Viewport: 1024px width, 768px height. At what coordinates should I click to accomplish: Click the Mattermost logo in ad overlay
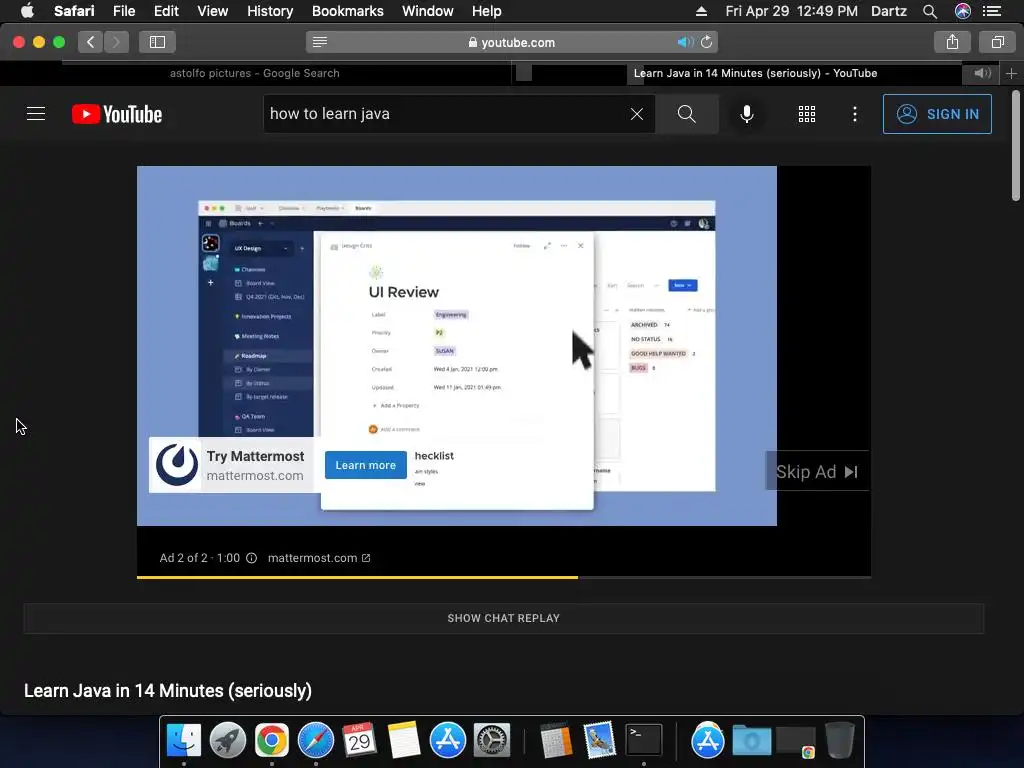[176, 465]
